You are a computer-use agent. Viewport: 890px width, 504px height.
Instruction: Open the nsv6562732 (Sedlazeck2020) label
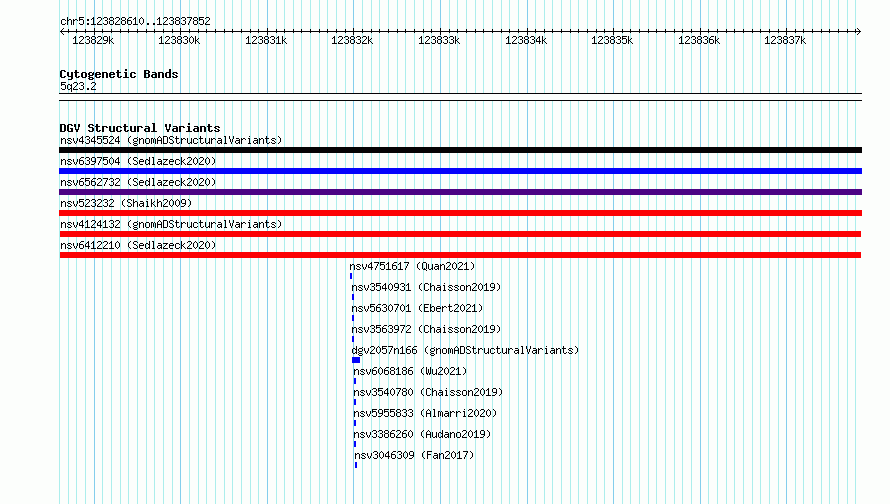click(x=138, y=182)
